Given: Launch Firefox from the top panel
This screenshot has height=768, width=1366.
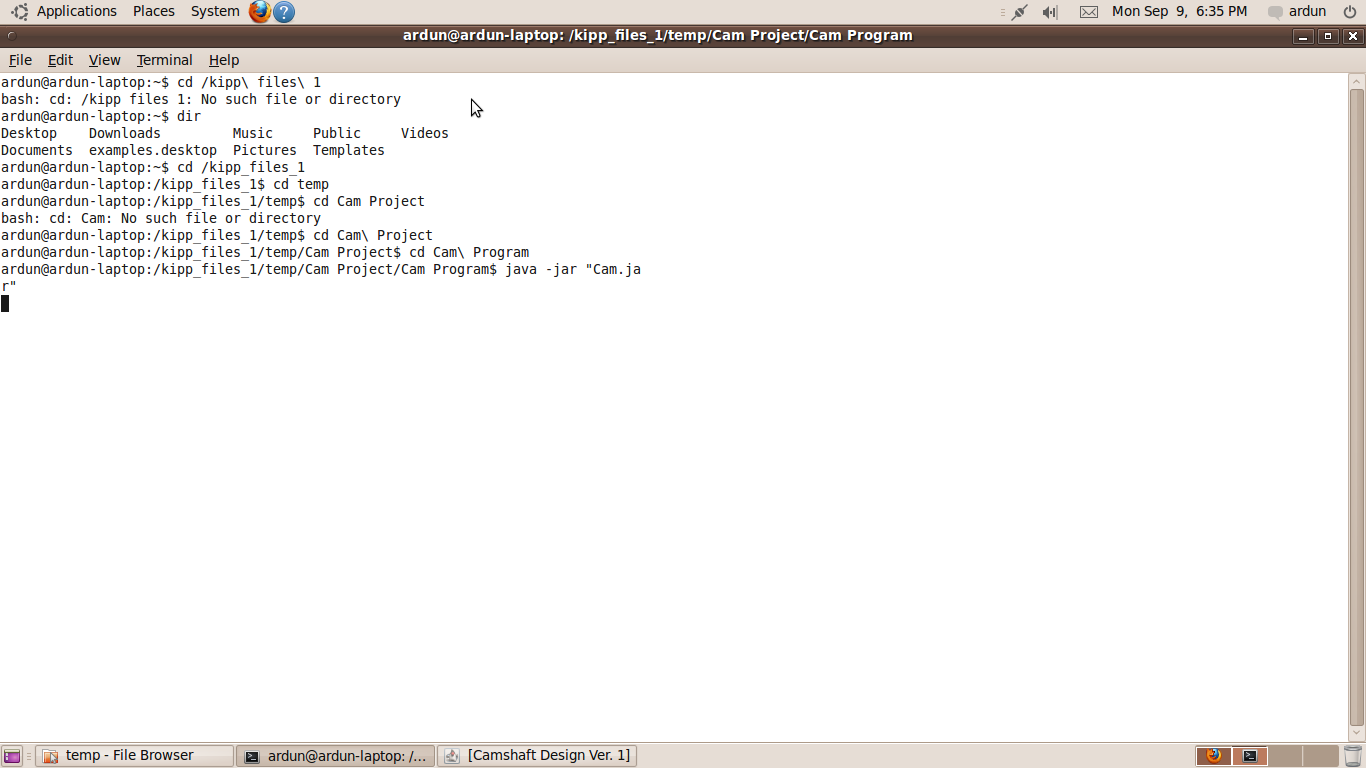Looking at the screenshot, I should [260, 12].
